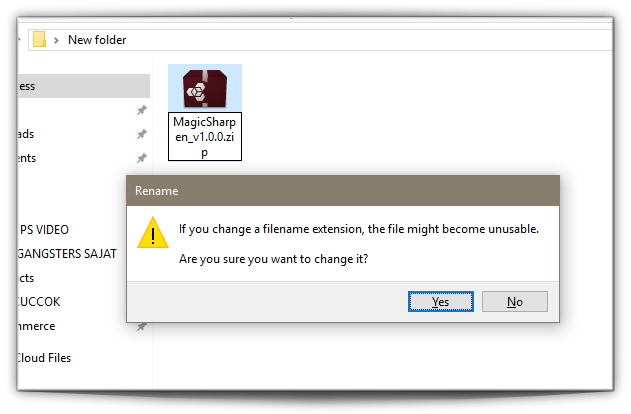Select the Creative Cloud Files sidebar entry
This screenshot has height=414, width=631.
coord(44,358)
